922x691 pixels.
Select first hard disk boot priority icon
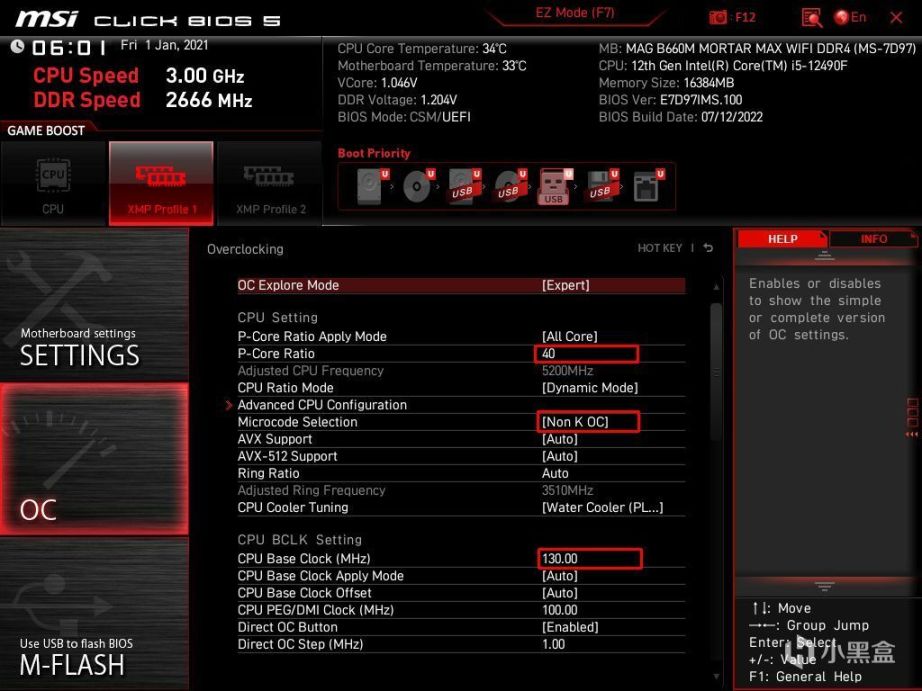click(373, 186)
